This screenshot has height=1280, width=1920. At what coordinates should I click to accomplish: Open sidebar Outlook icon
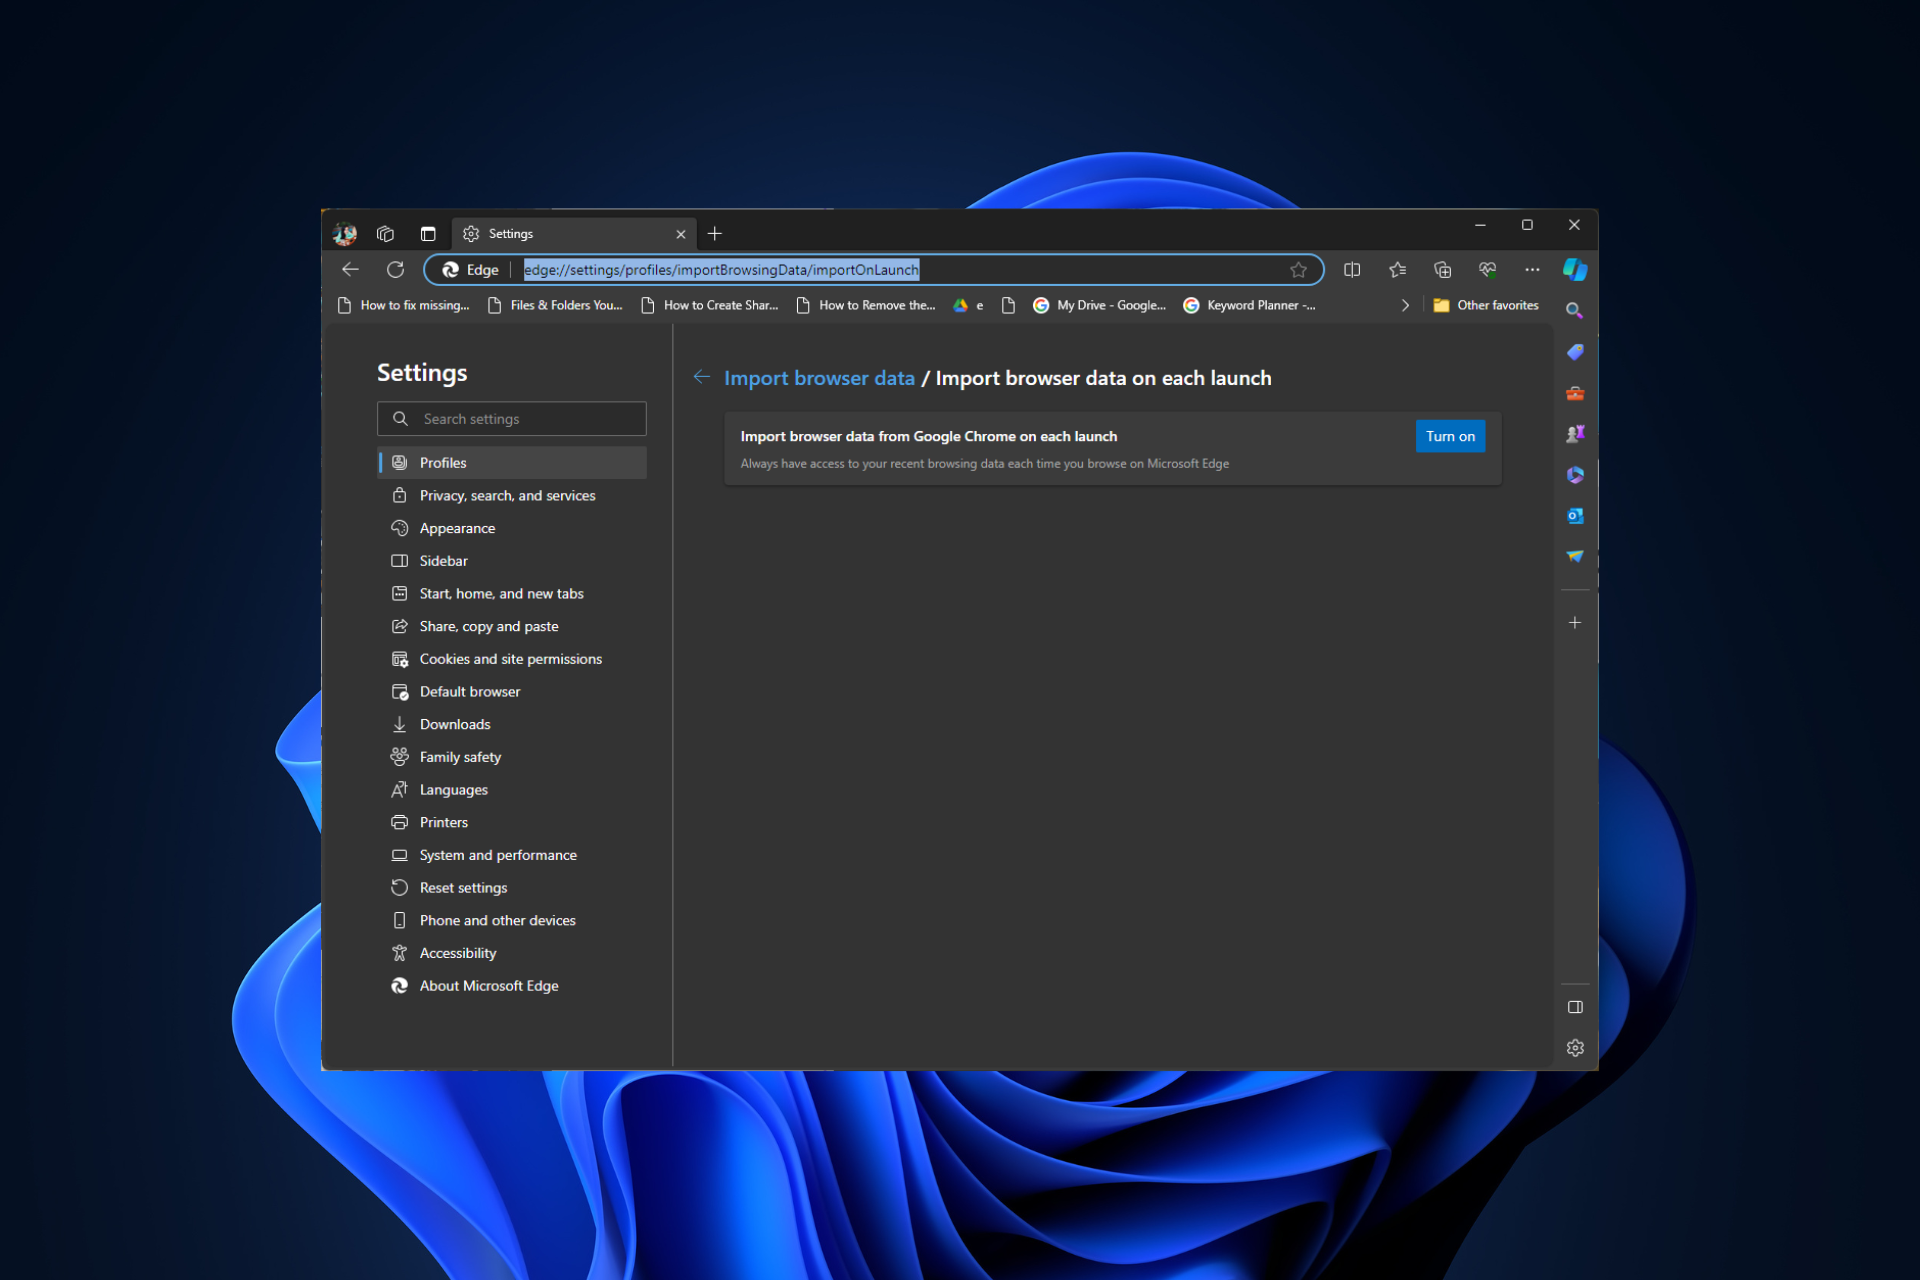[1575, 516]
